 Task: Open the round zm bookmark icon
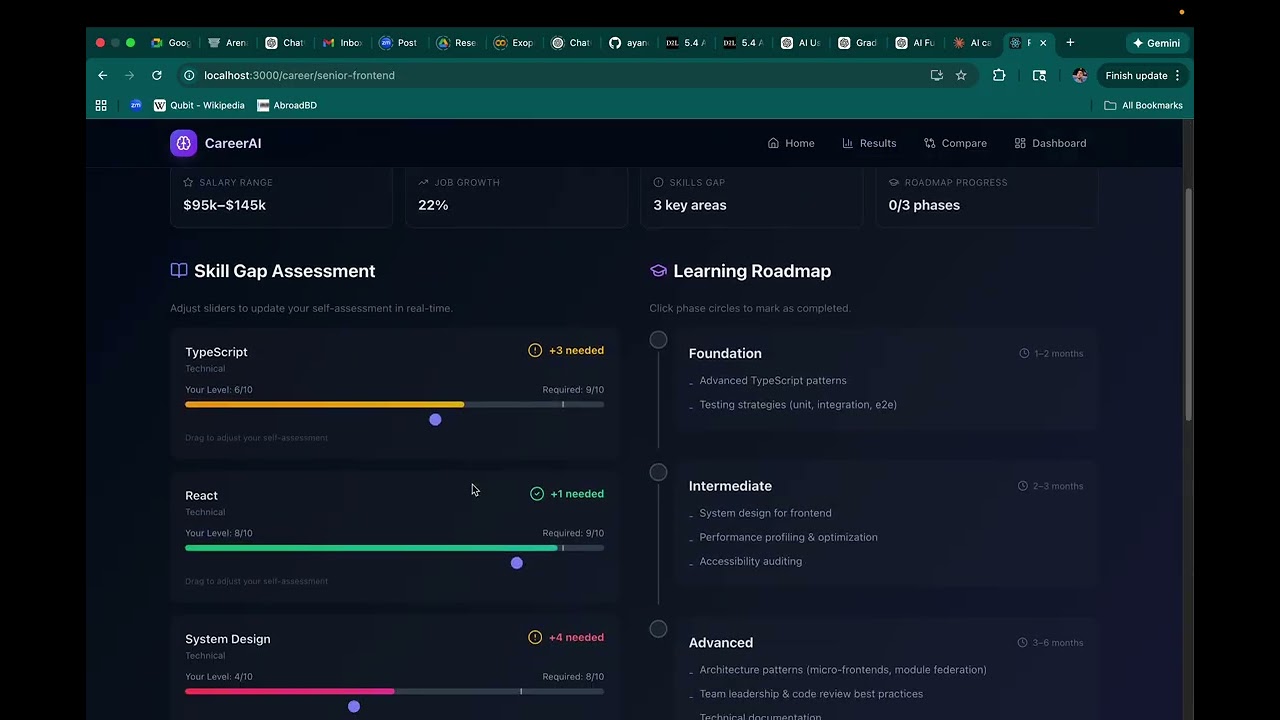[x=136, y=105]
